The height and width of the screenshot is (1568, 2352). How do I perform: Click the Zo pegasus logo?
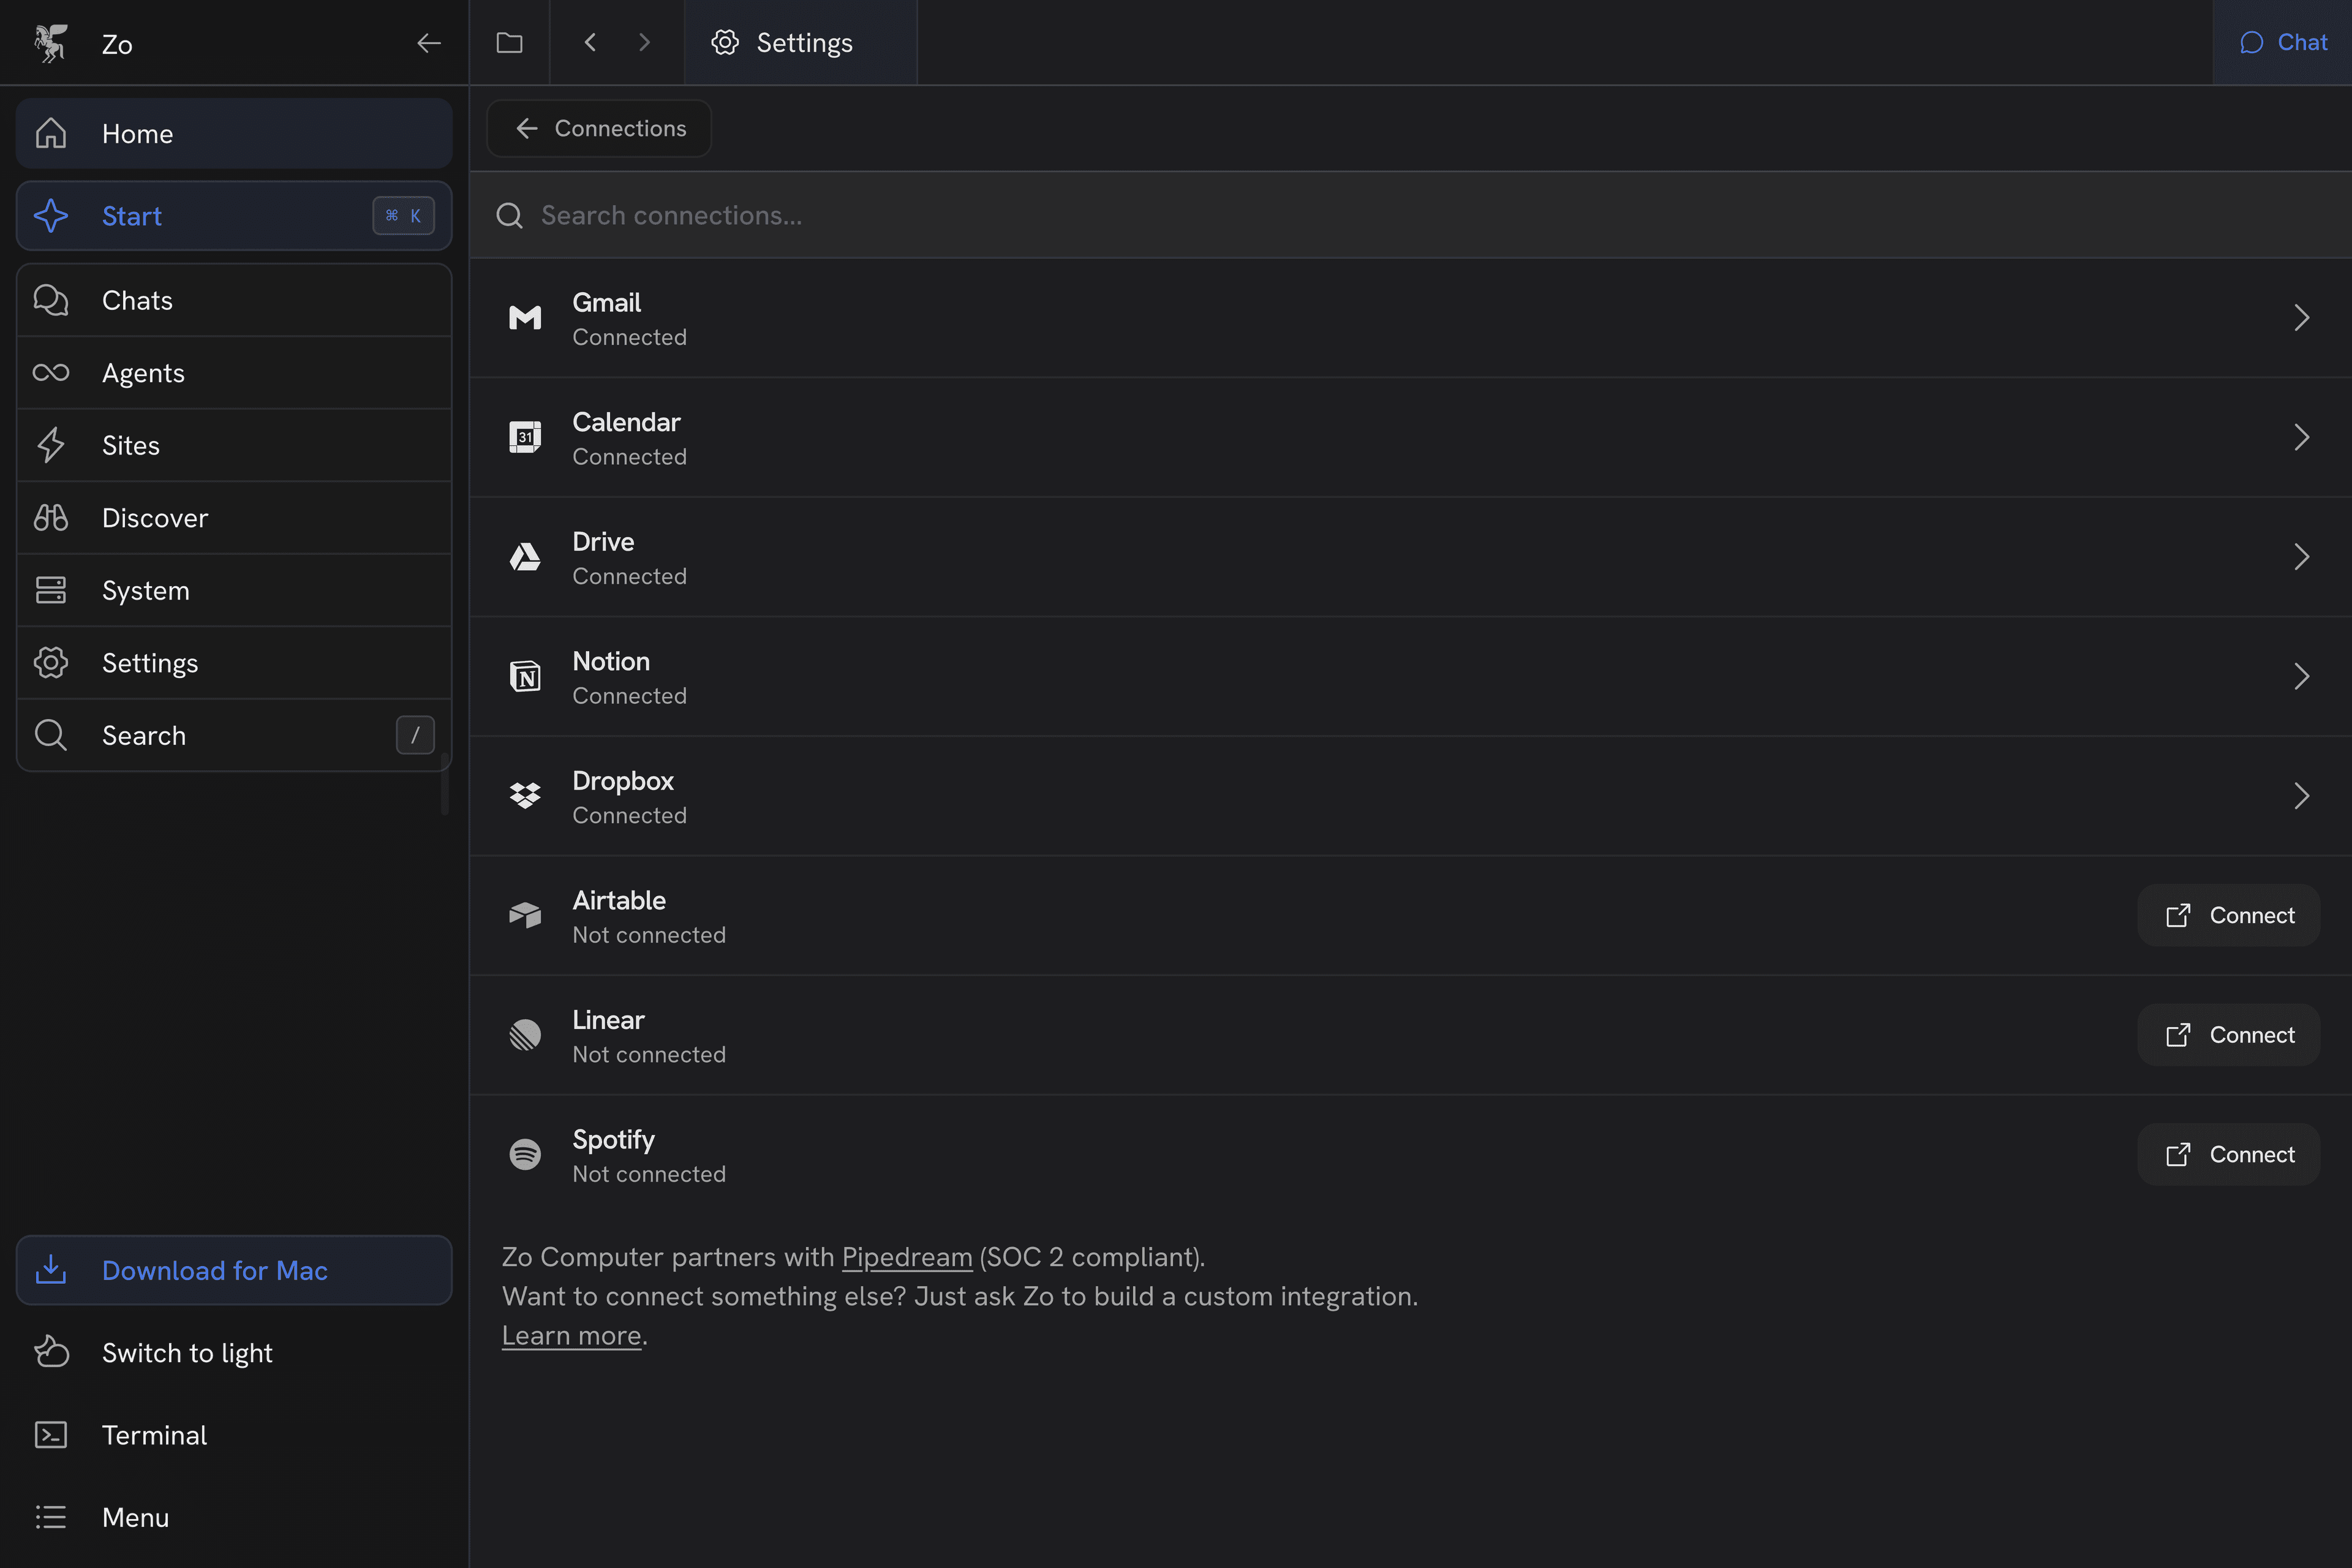point(51,43)
